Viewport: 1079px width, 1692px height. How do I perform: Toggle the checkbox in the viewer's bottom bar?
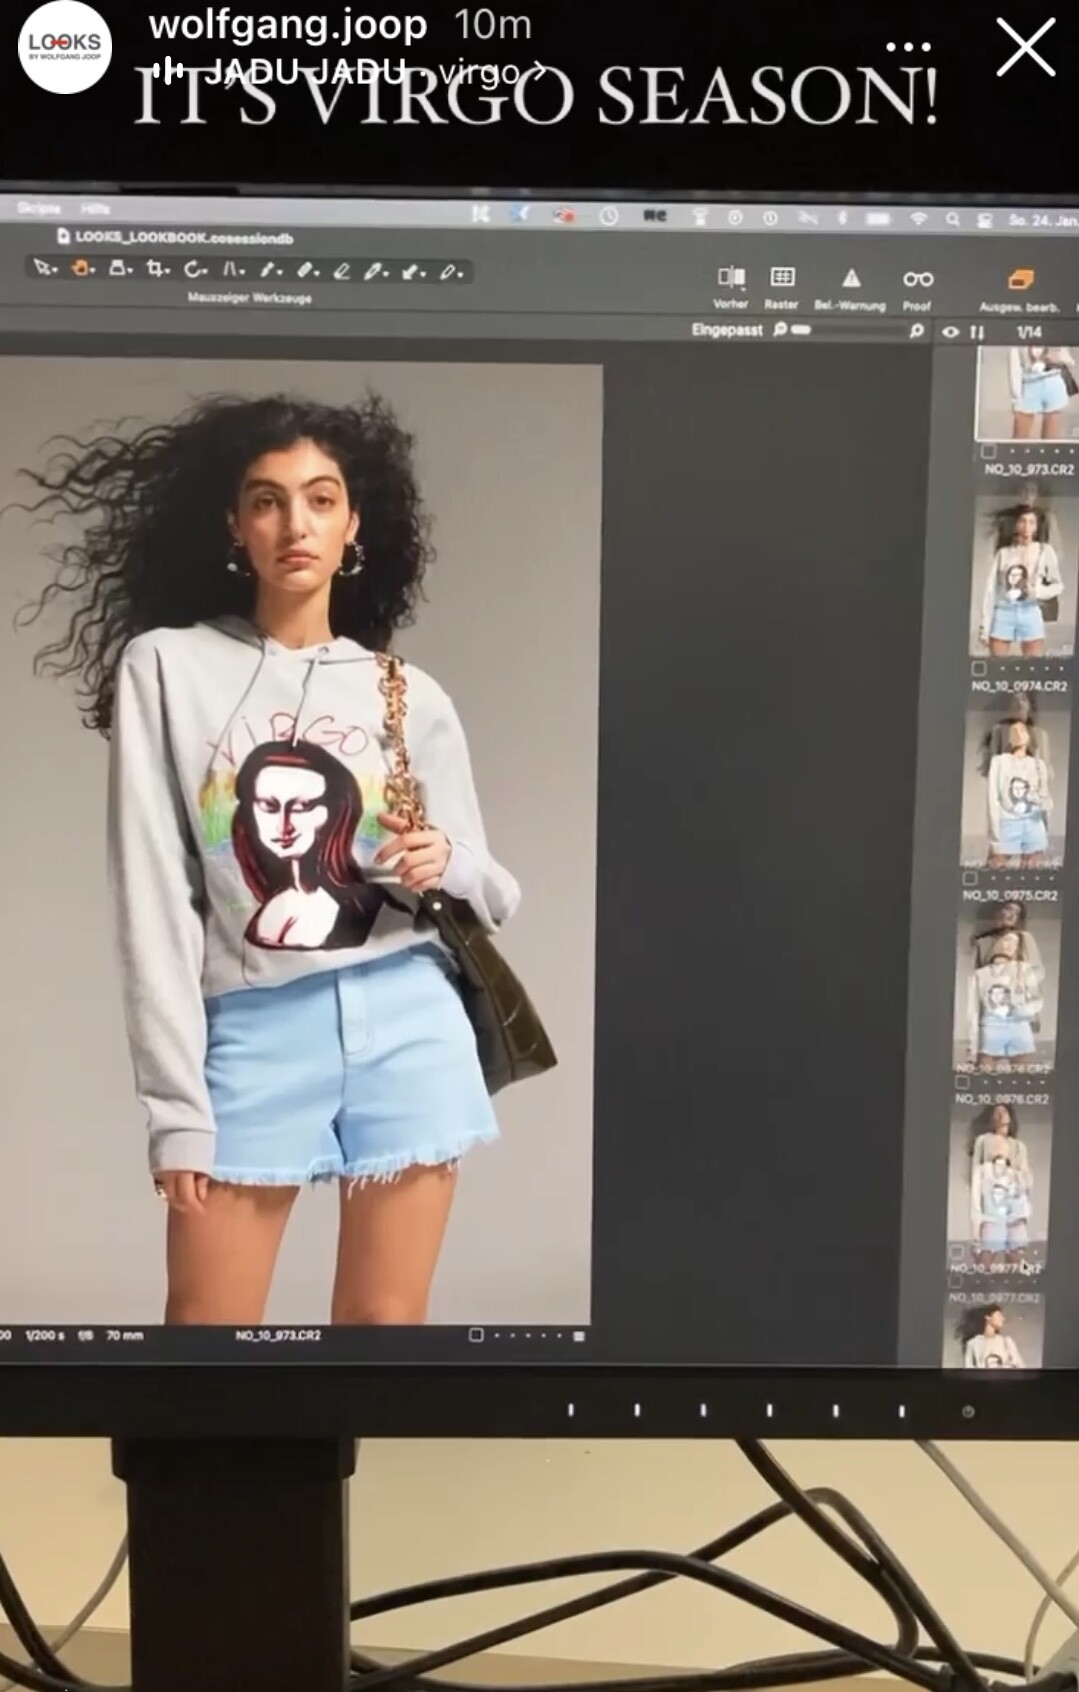[x=476, y=1334]
